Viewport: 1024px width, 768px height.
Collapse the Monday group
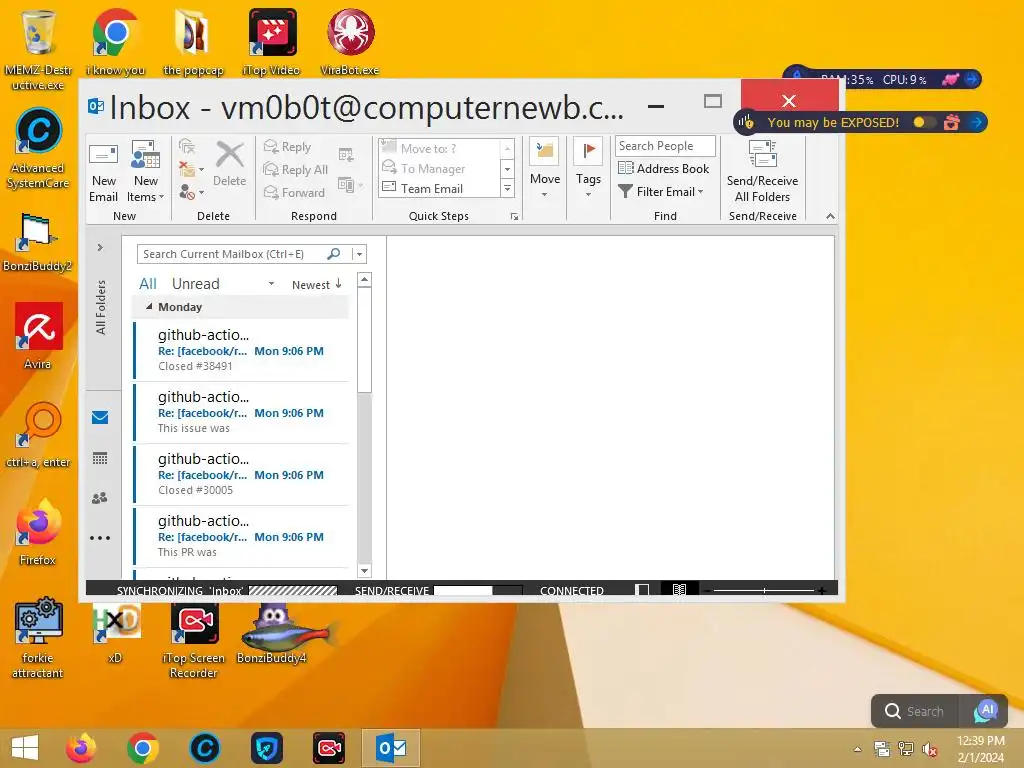149,306
